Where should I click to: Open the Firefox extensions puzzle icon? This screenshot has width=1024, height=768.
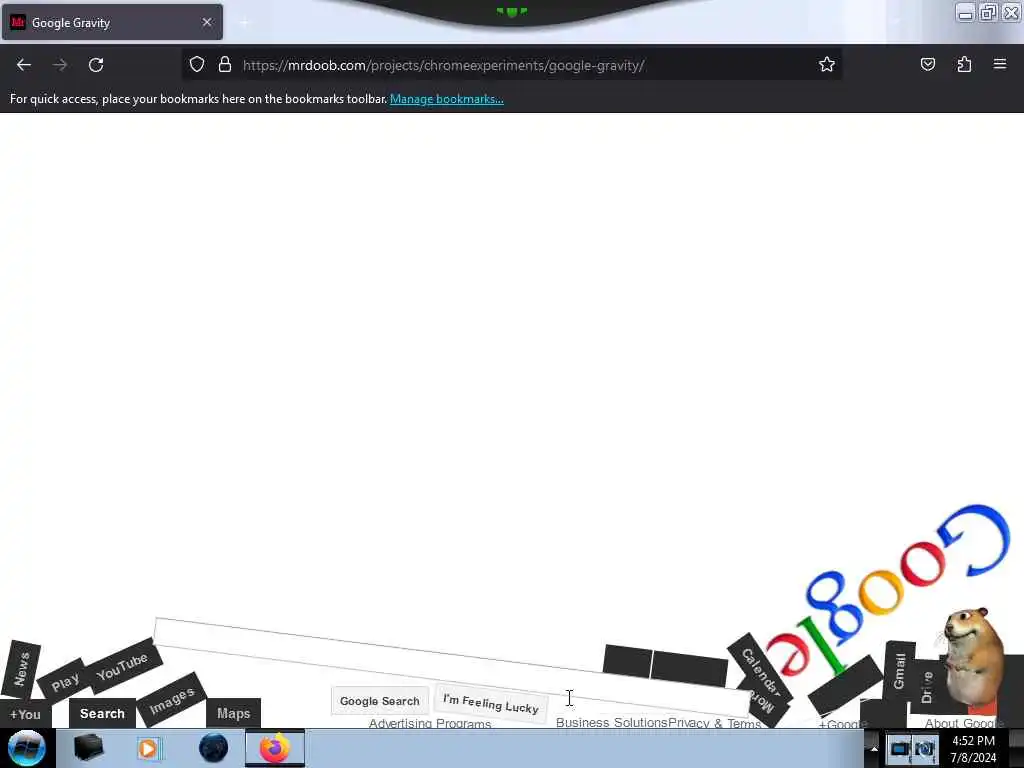(964, 64)
